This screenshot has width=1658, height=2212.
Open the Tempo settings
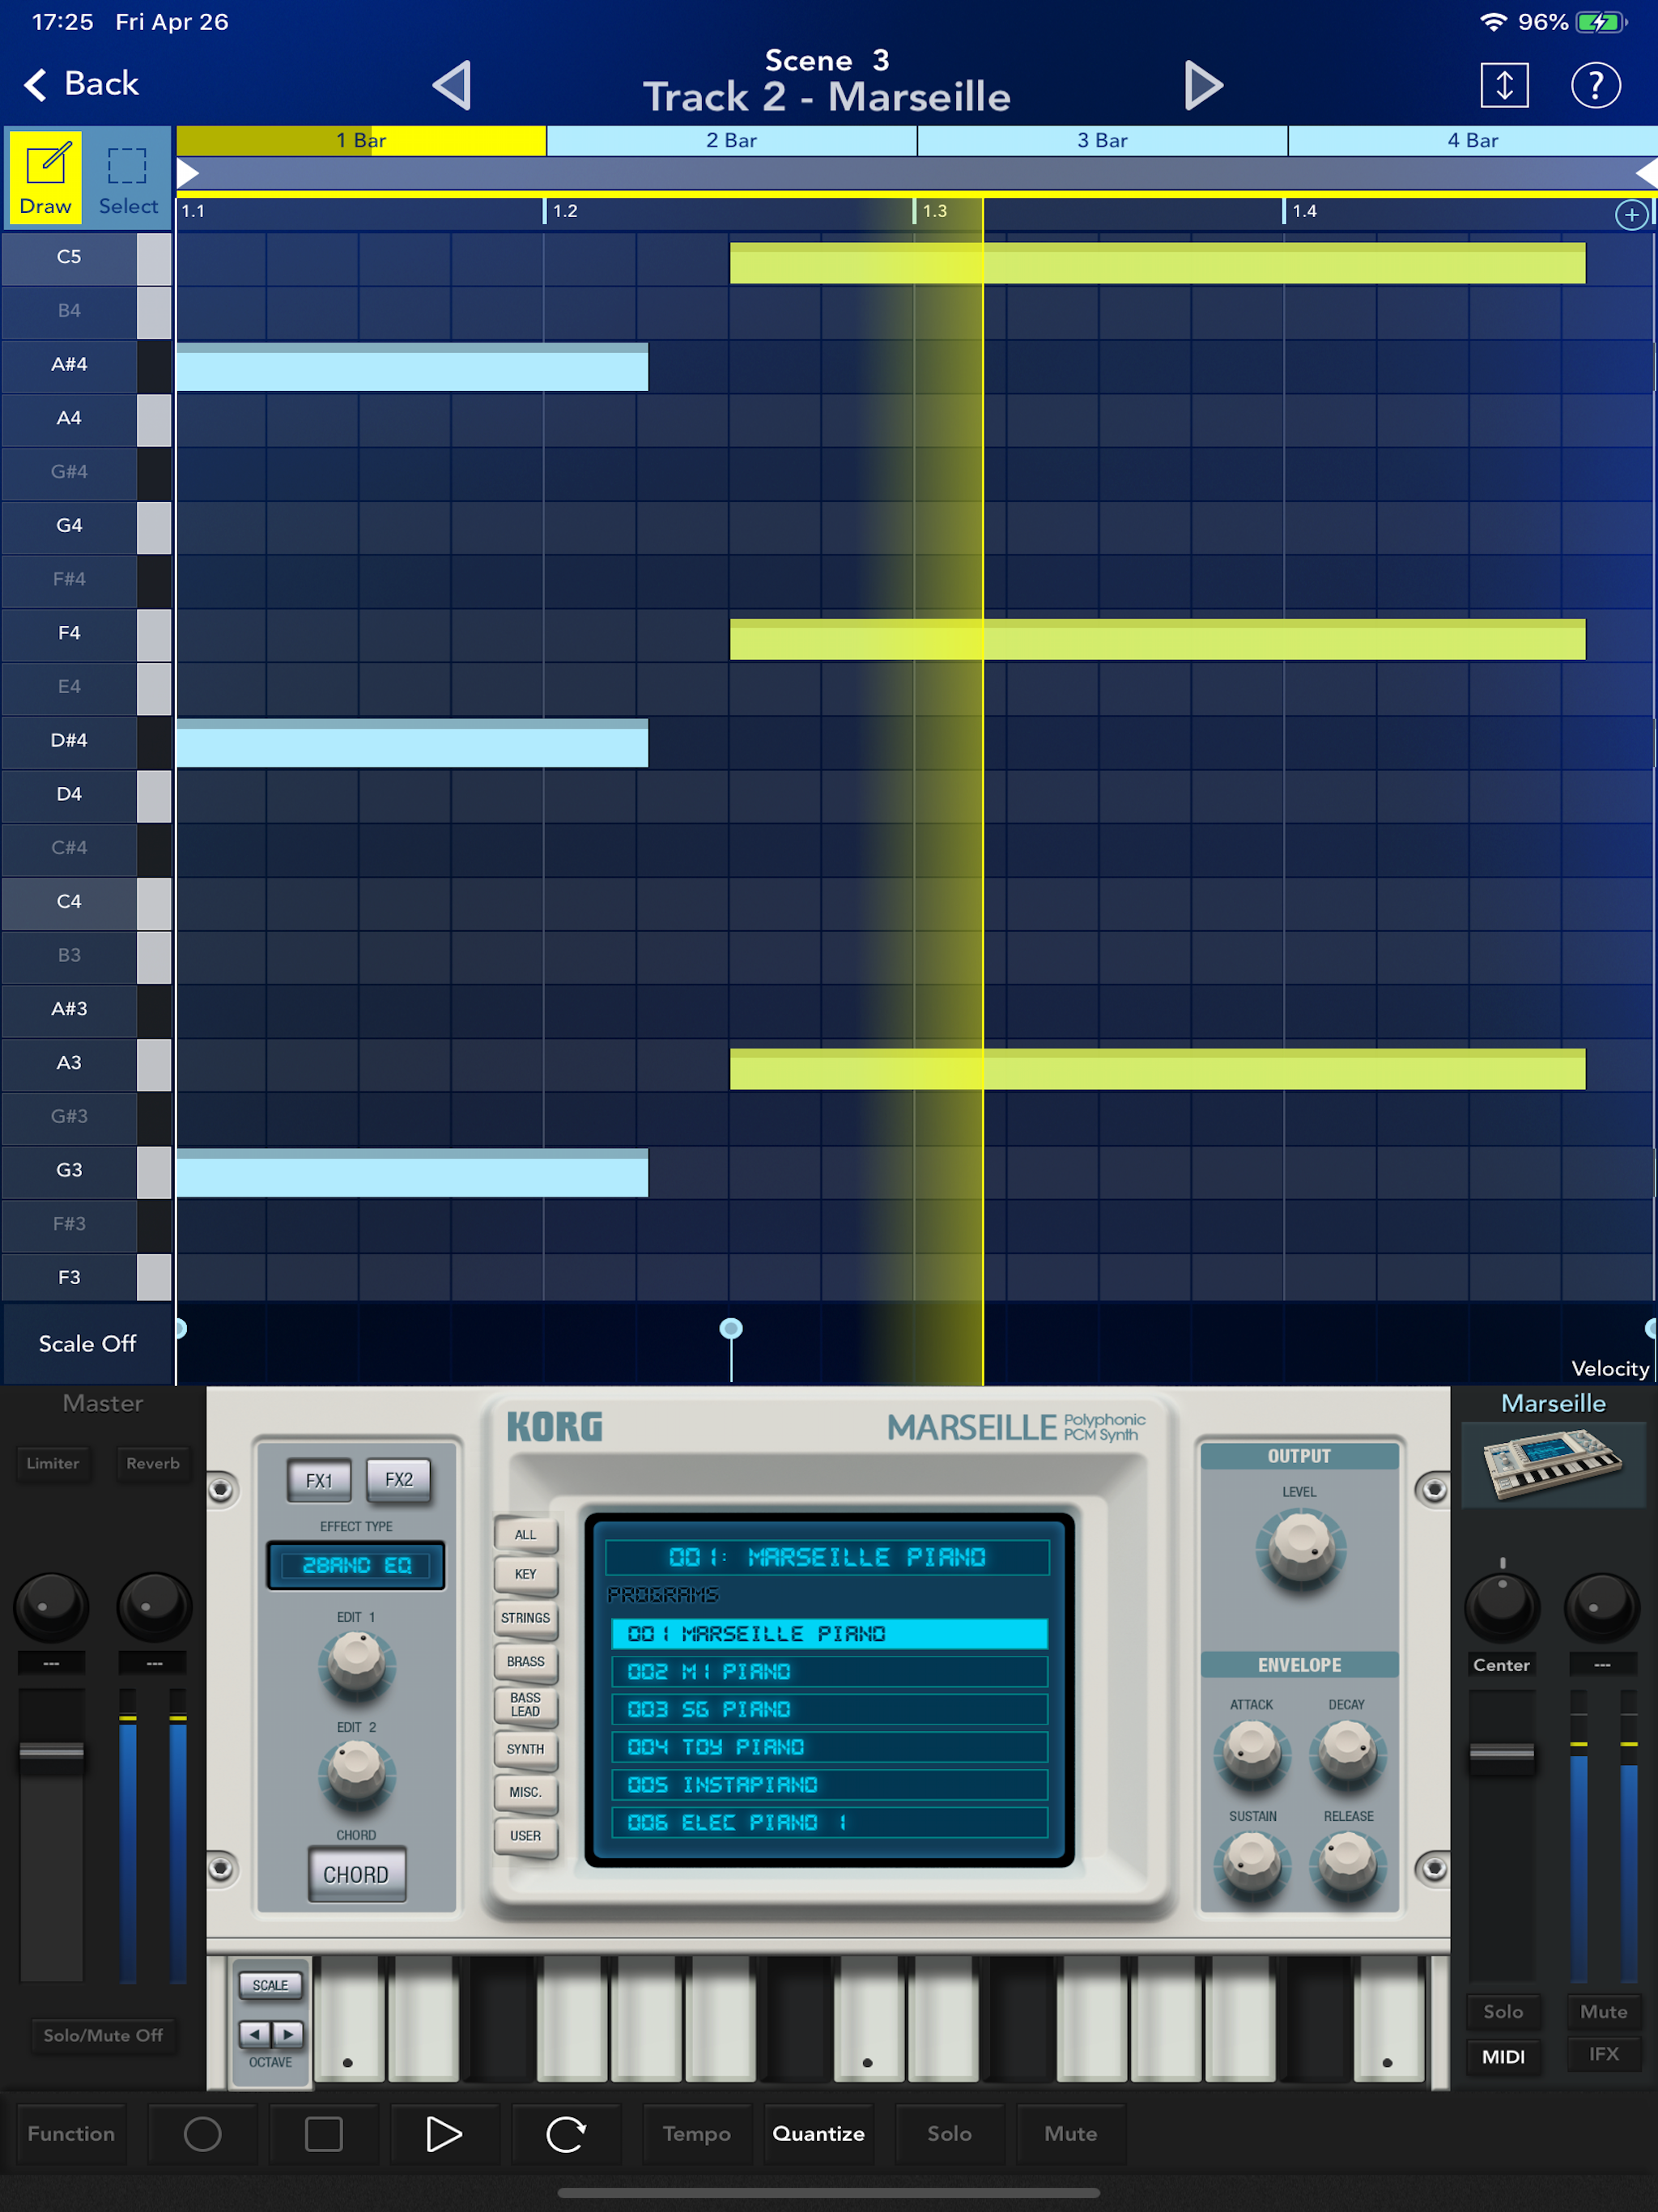tap(697, 2134)
